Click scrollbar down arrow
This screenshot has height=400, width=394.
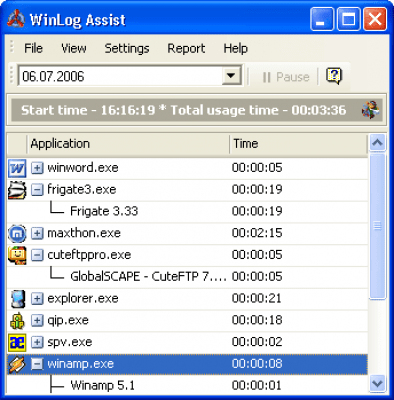[377, 383]
